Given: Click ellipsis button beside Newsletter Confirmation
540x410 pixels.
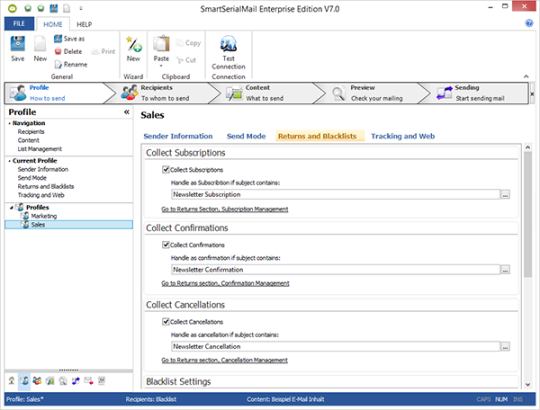Looking at the screenshot, I should (505, 270).
